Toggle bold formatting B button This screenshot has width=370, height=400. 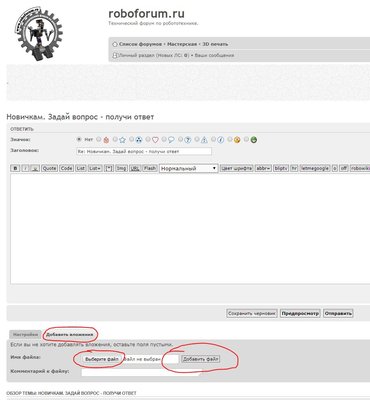[15, 168]
